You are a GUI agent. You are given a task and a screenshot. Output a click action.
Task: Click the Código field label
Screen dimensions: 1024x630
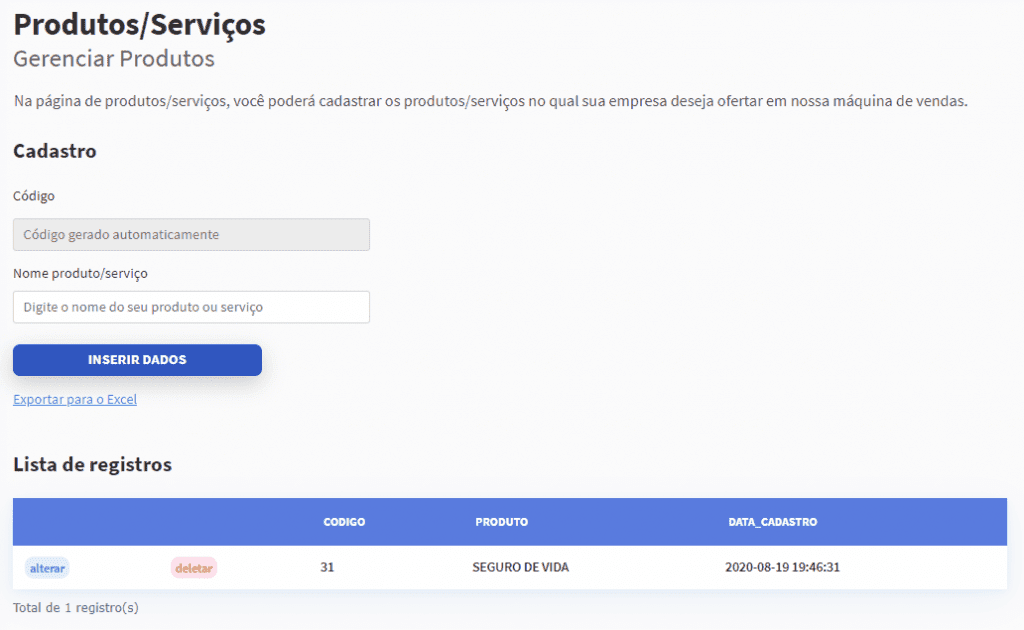(x=34, y=196)
